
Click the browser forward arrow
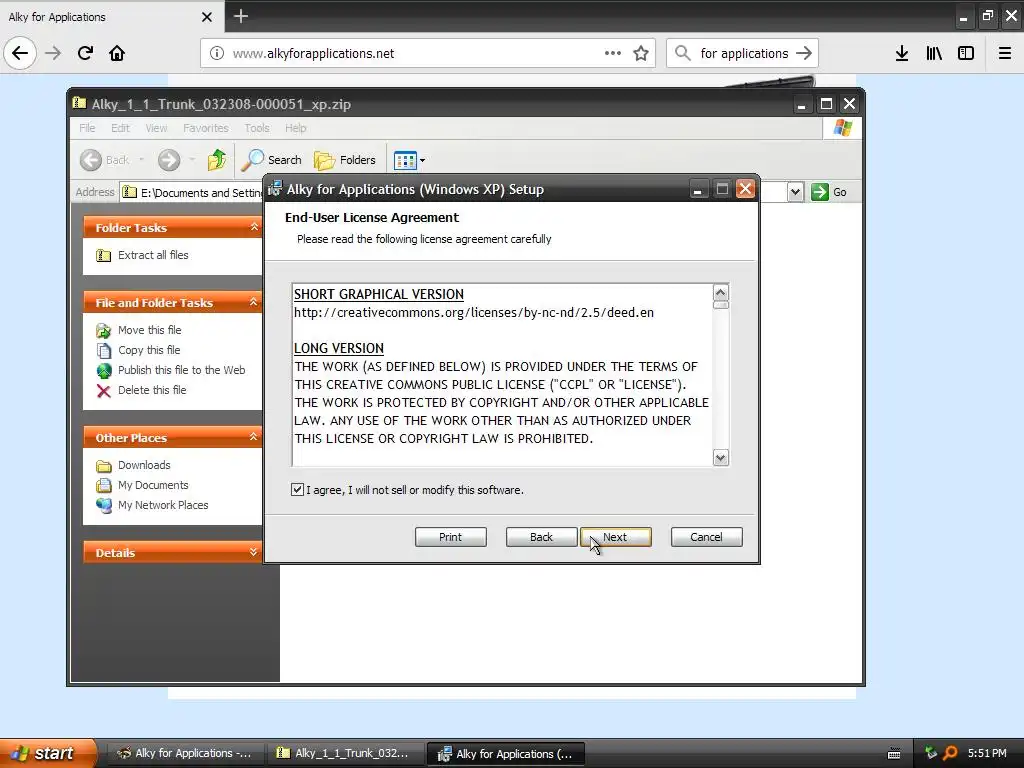coord(53,53)
